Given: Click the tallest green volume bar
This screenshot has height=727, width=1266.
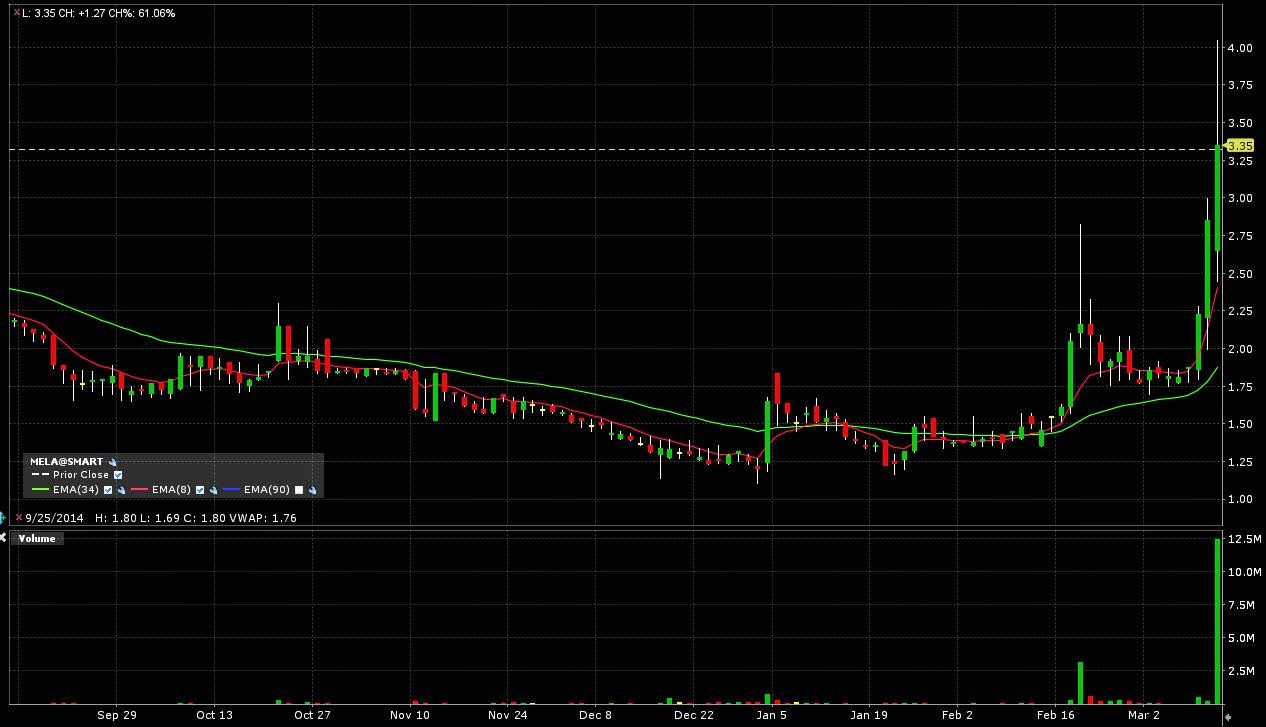Looking at the screenshot, I should 1217,621.
